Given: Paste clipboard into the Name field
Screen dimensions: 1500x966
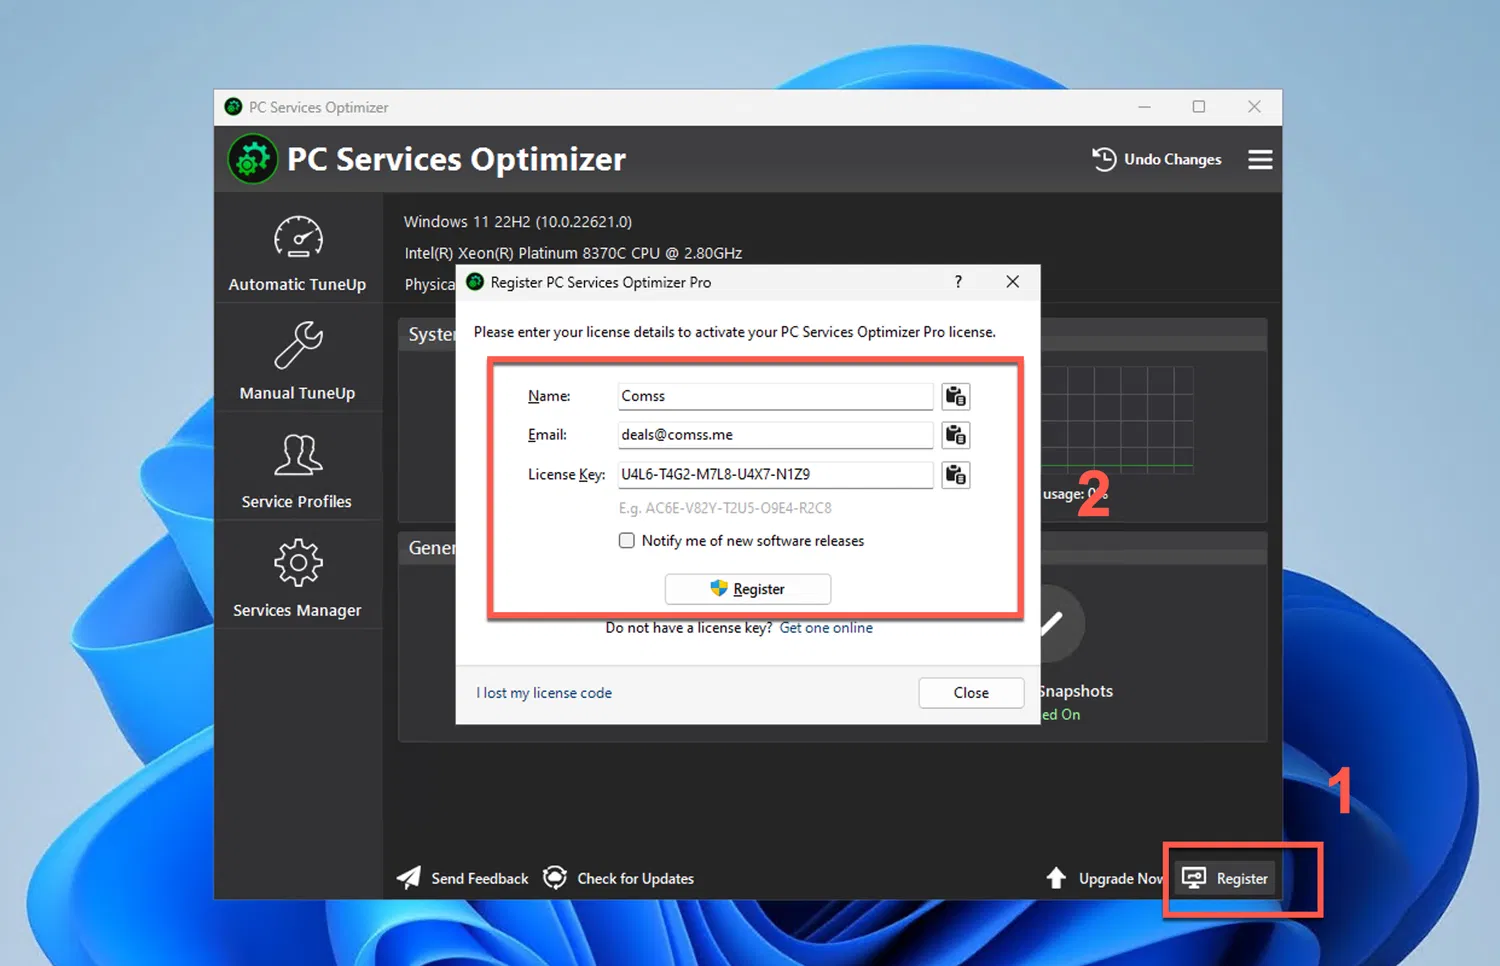Looking at the screenshot, I should [956, 396].
